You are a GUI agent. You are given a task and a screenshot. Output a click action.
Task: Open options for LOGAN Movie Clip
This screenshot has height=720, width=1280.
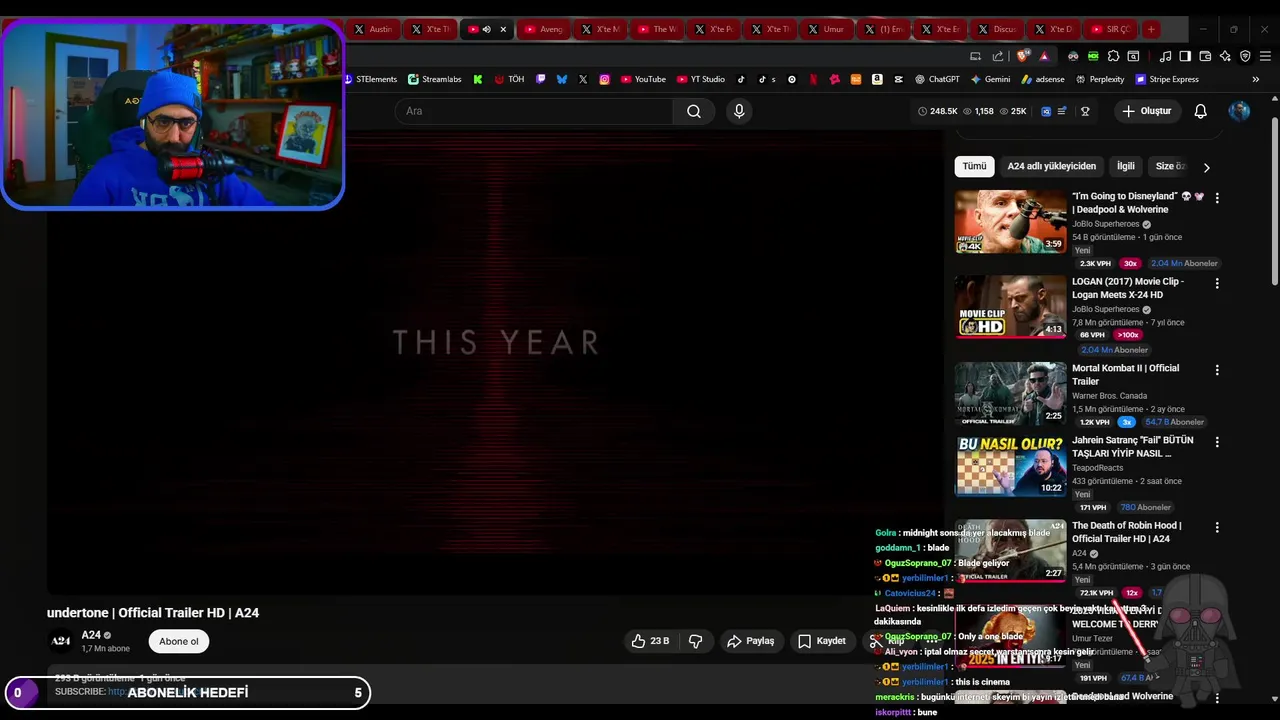click(x=1217, y=283)
